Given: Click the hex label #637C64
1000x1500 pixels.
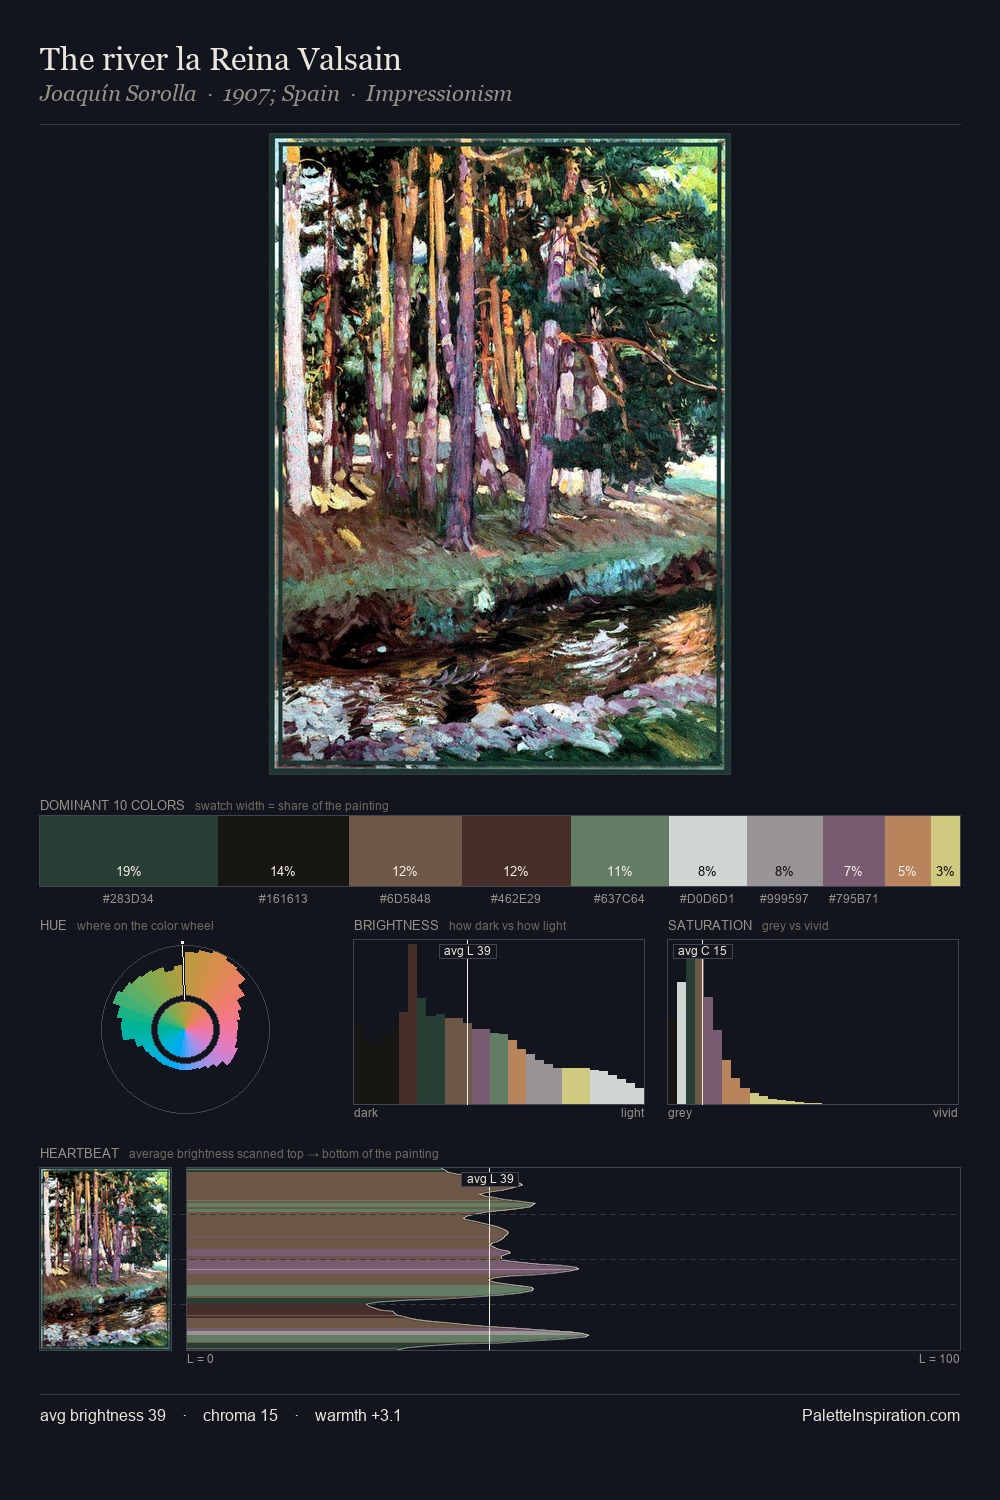Looking at the screenshot, I should (x=619, y=899).
